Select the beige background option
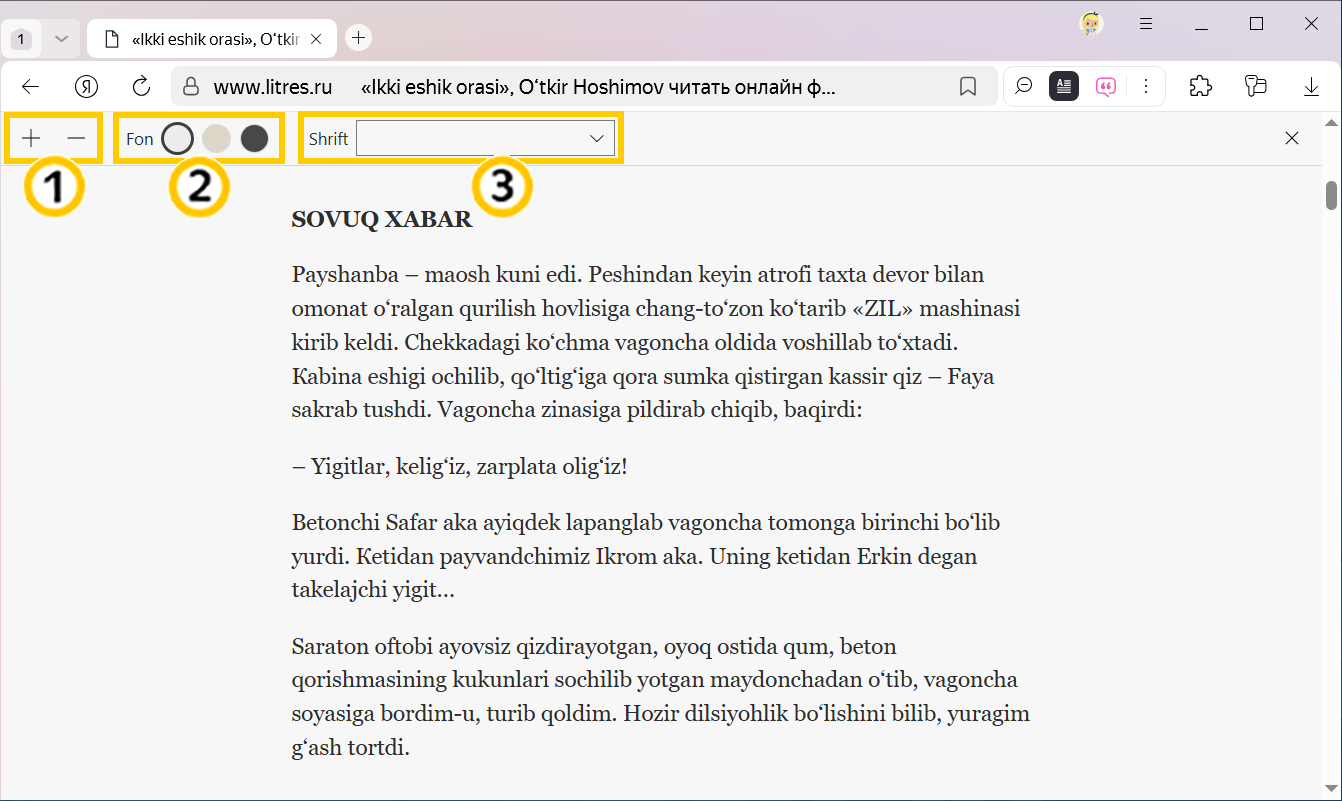Screen dimensions: 1342x801 pyautogui.click(x=216, y=138)
